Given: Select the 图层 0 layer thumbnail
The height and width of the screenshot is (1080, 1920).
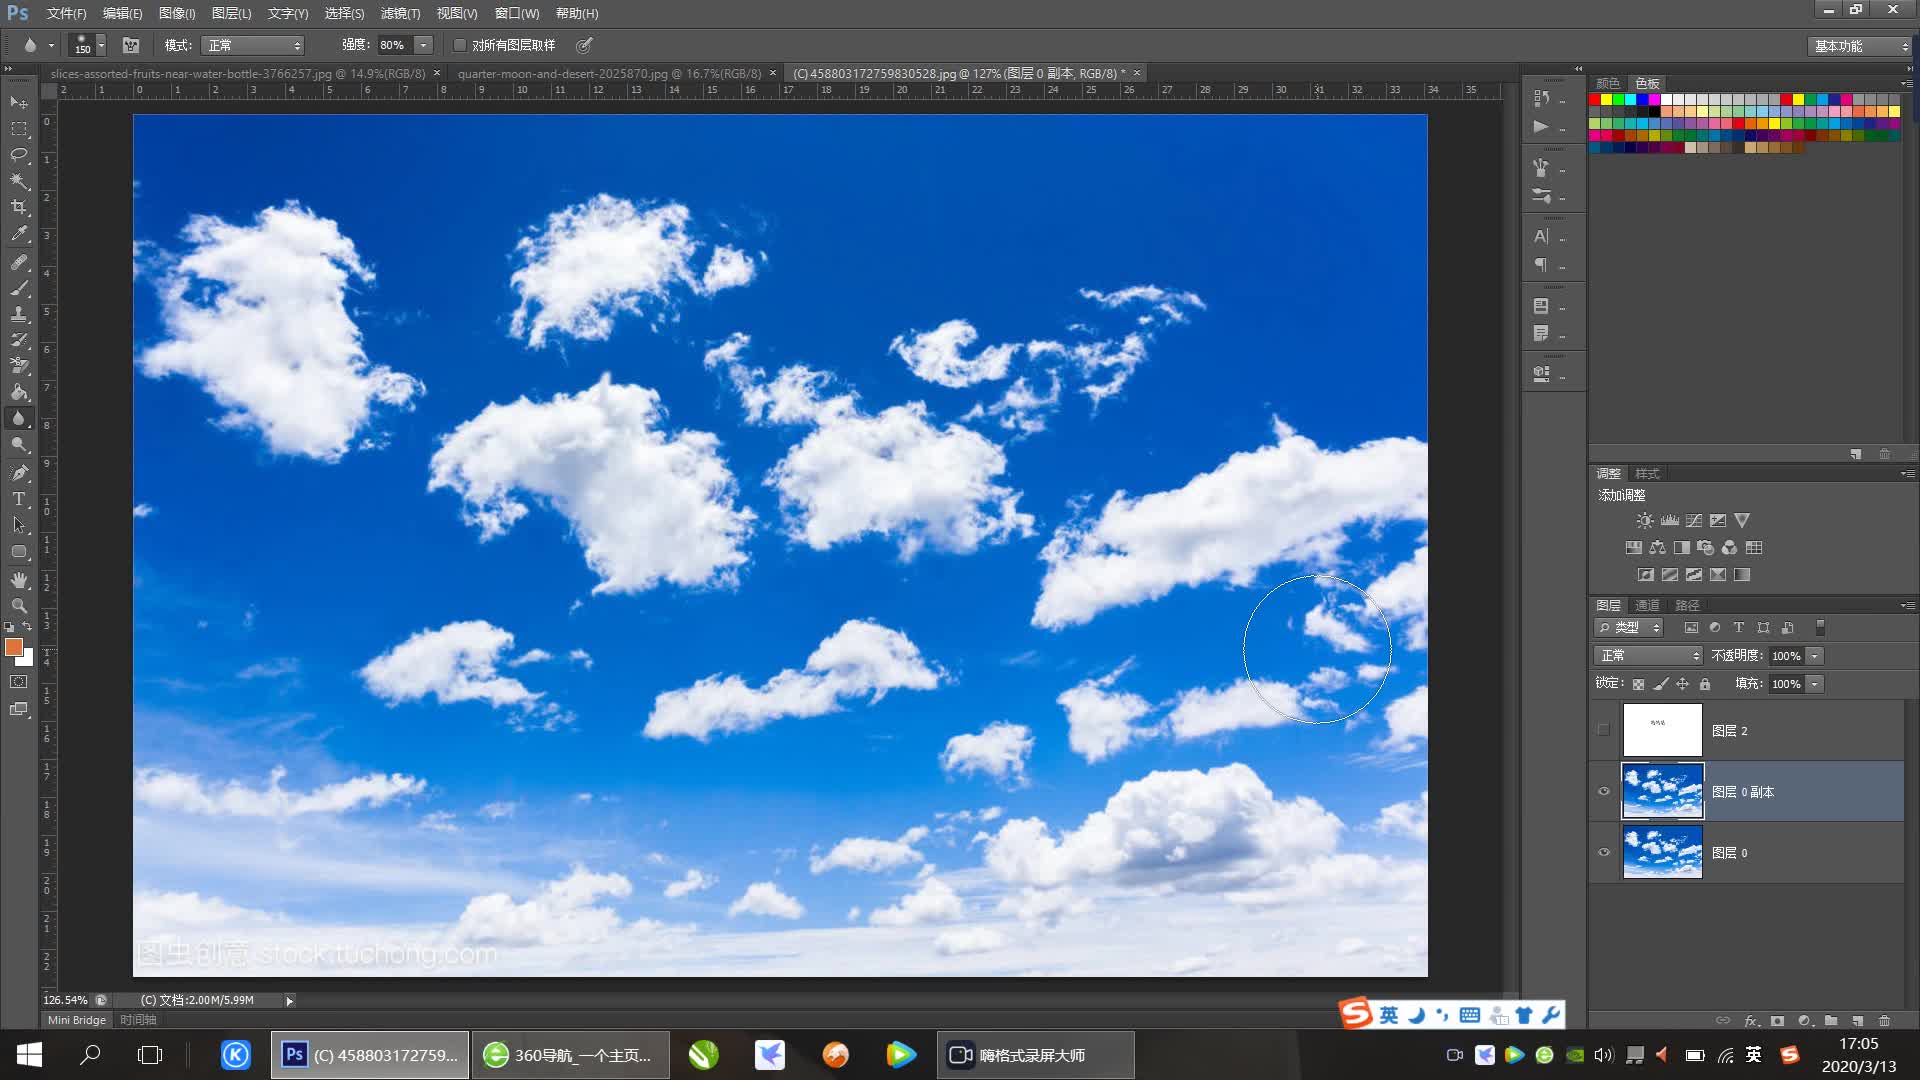Looking at the screenshot, I should click(x=1662, y=852).
